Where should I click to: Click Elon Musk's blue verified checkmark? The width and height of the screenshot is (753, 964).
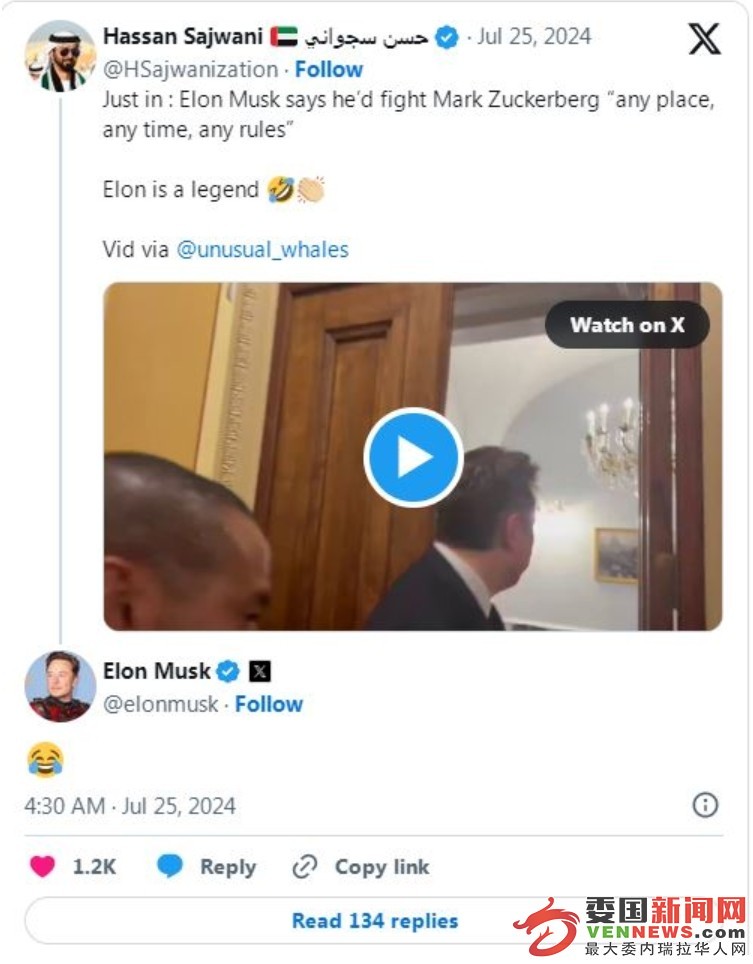pyautogui.click(x=228, y=671)
